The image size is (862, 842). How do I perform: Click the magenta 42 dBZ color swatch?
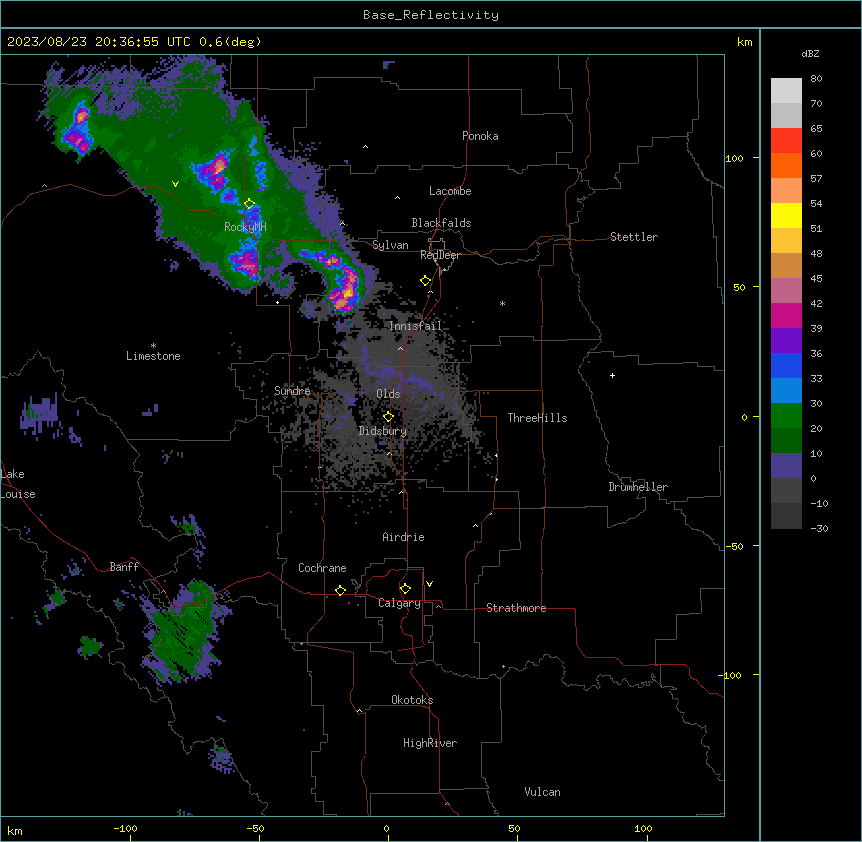[786, 315]
